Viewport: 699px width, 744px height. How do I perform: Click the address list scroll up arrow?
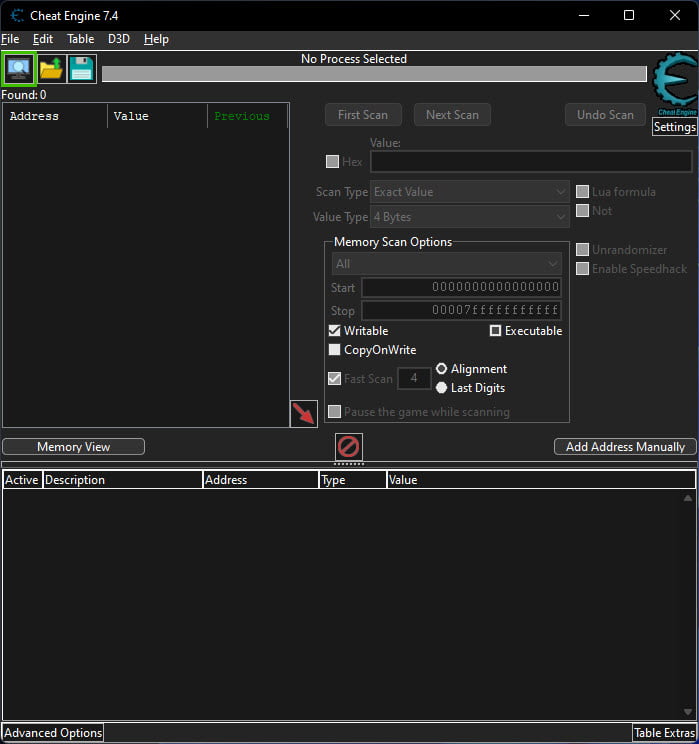coord(688,498)
